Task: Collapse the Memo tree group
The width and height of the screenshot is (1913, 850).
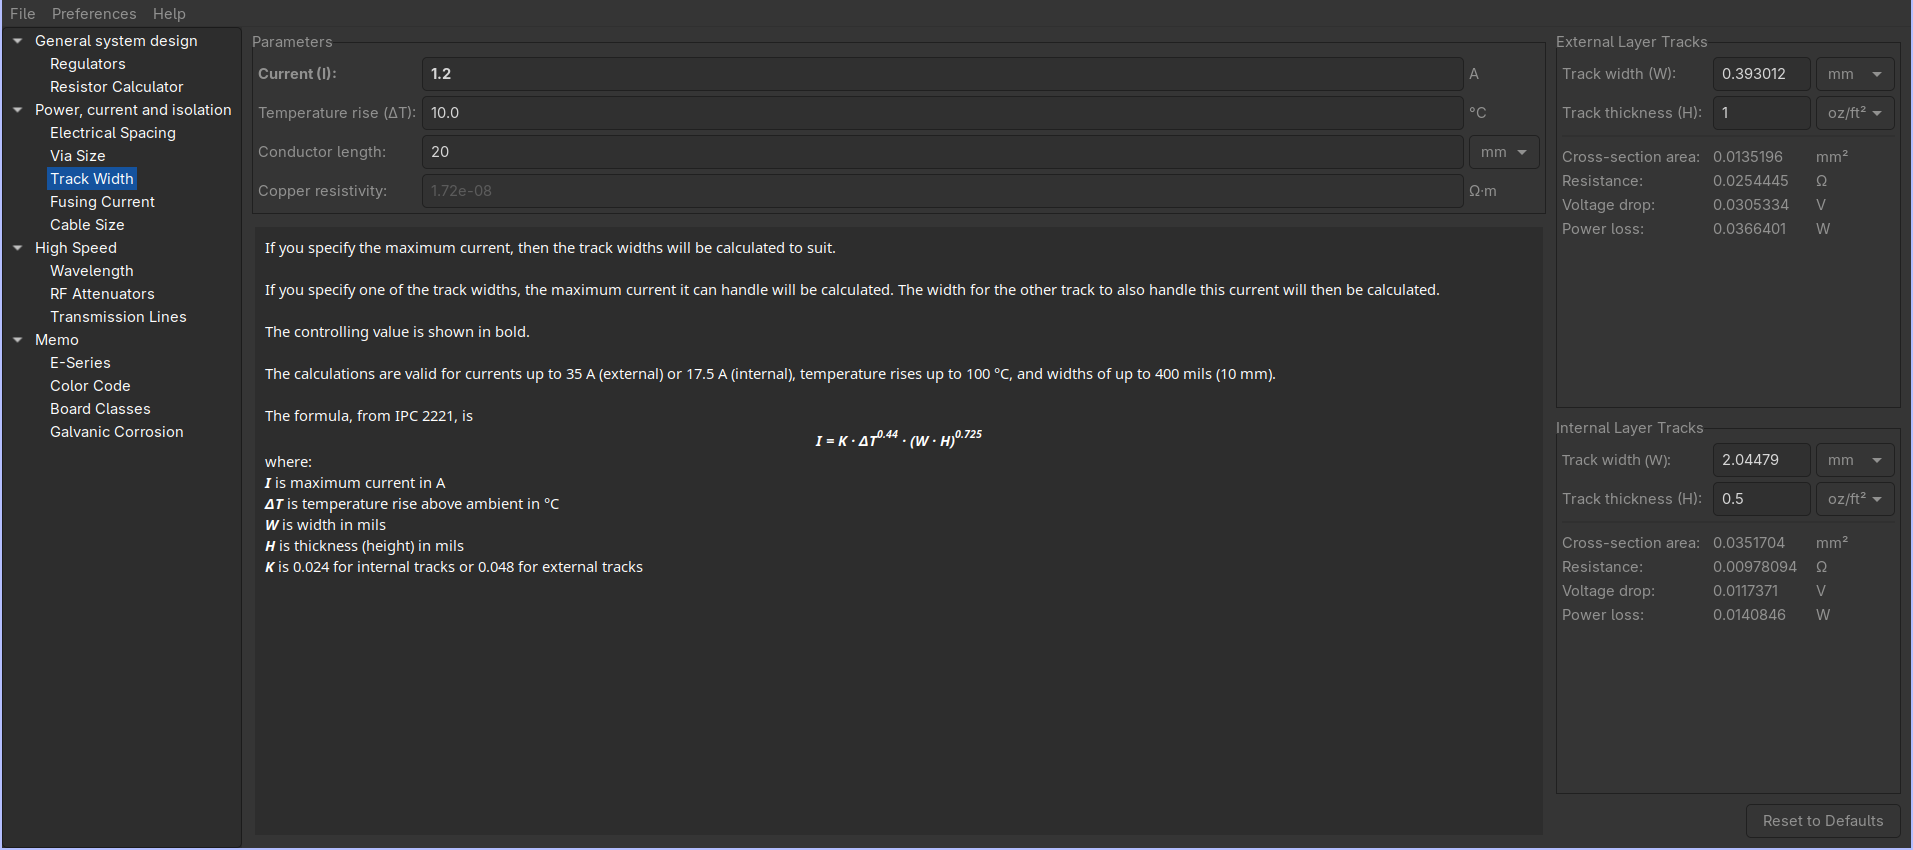Action: pos(17,340)
